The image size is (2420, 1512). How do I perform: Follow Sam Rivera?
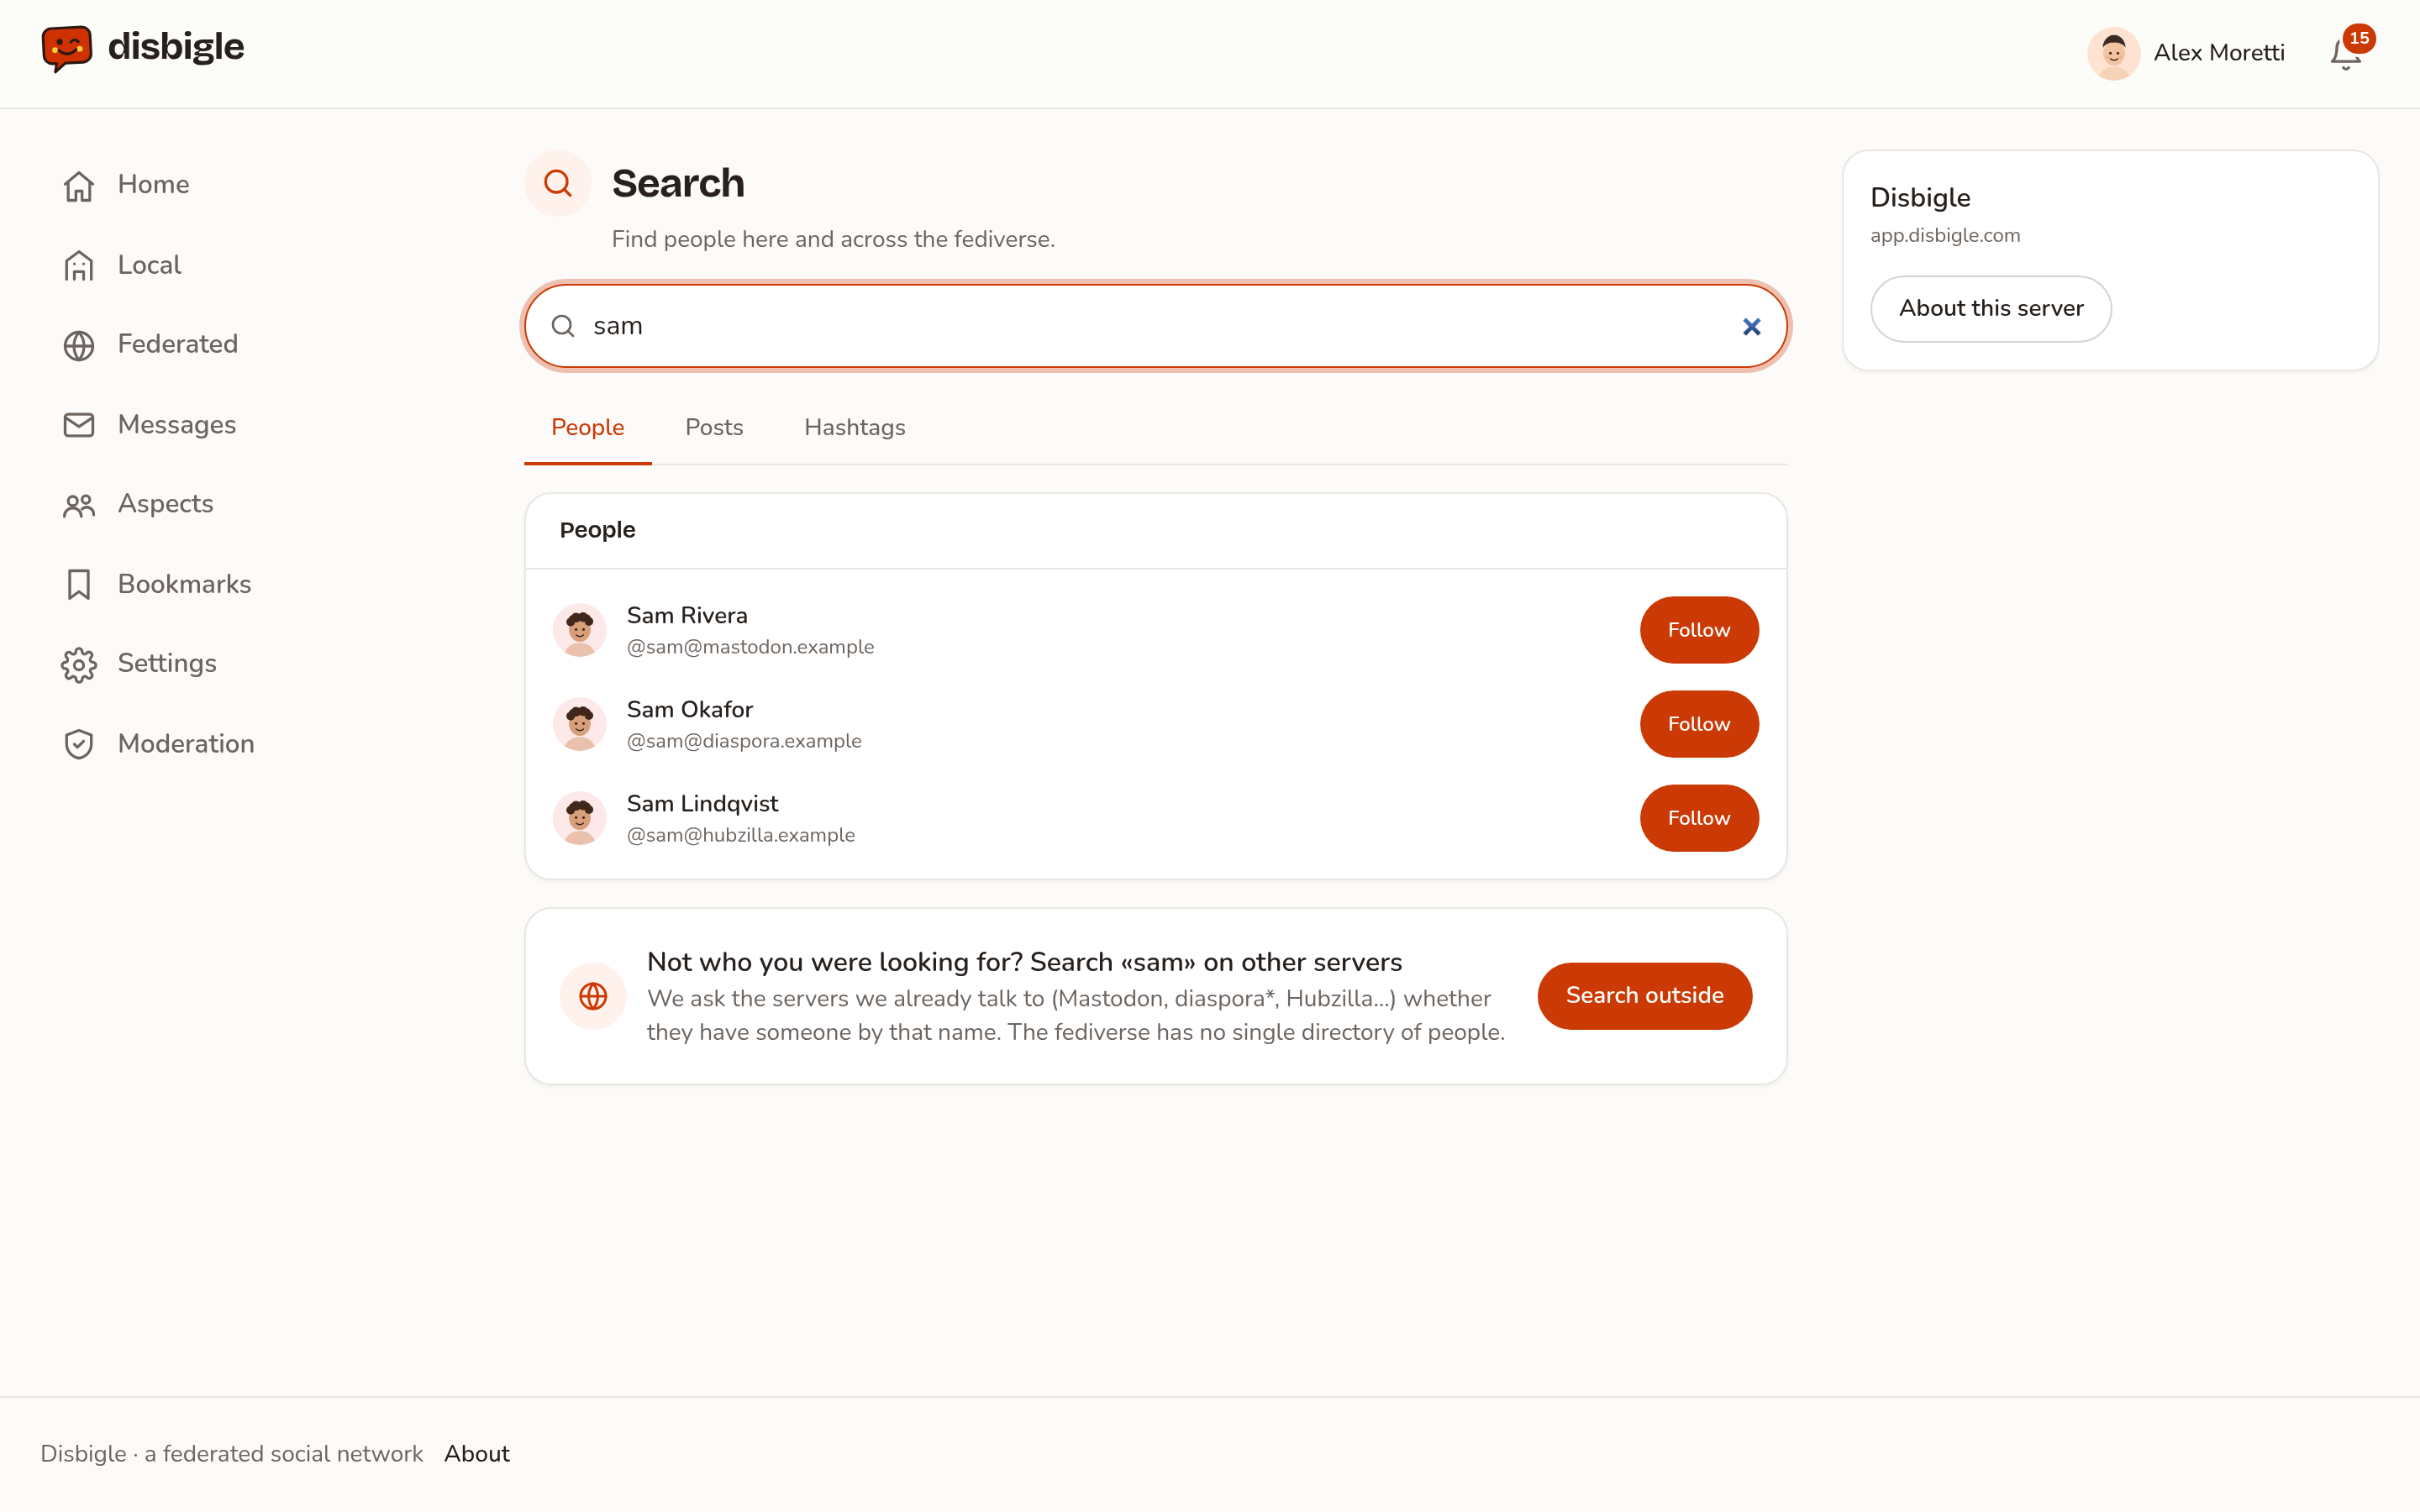(1699, 630)
